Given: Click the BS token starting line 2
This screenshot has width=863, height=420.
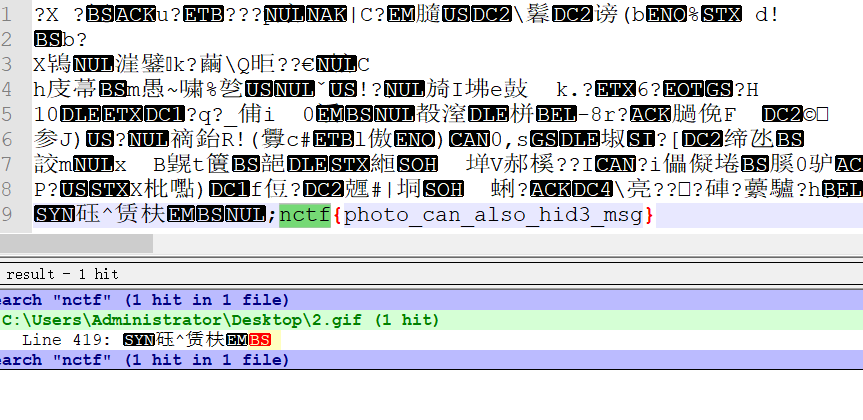Looking at the screenshot, I should coord(47,40).
